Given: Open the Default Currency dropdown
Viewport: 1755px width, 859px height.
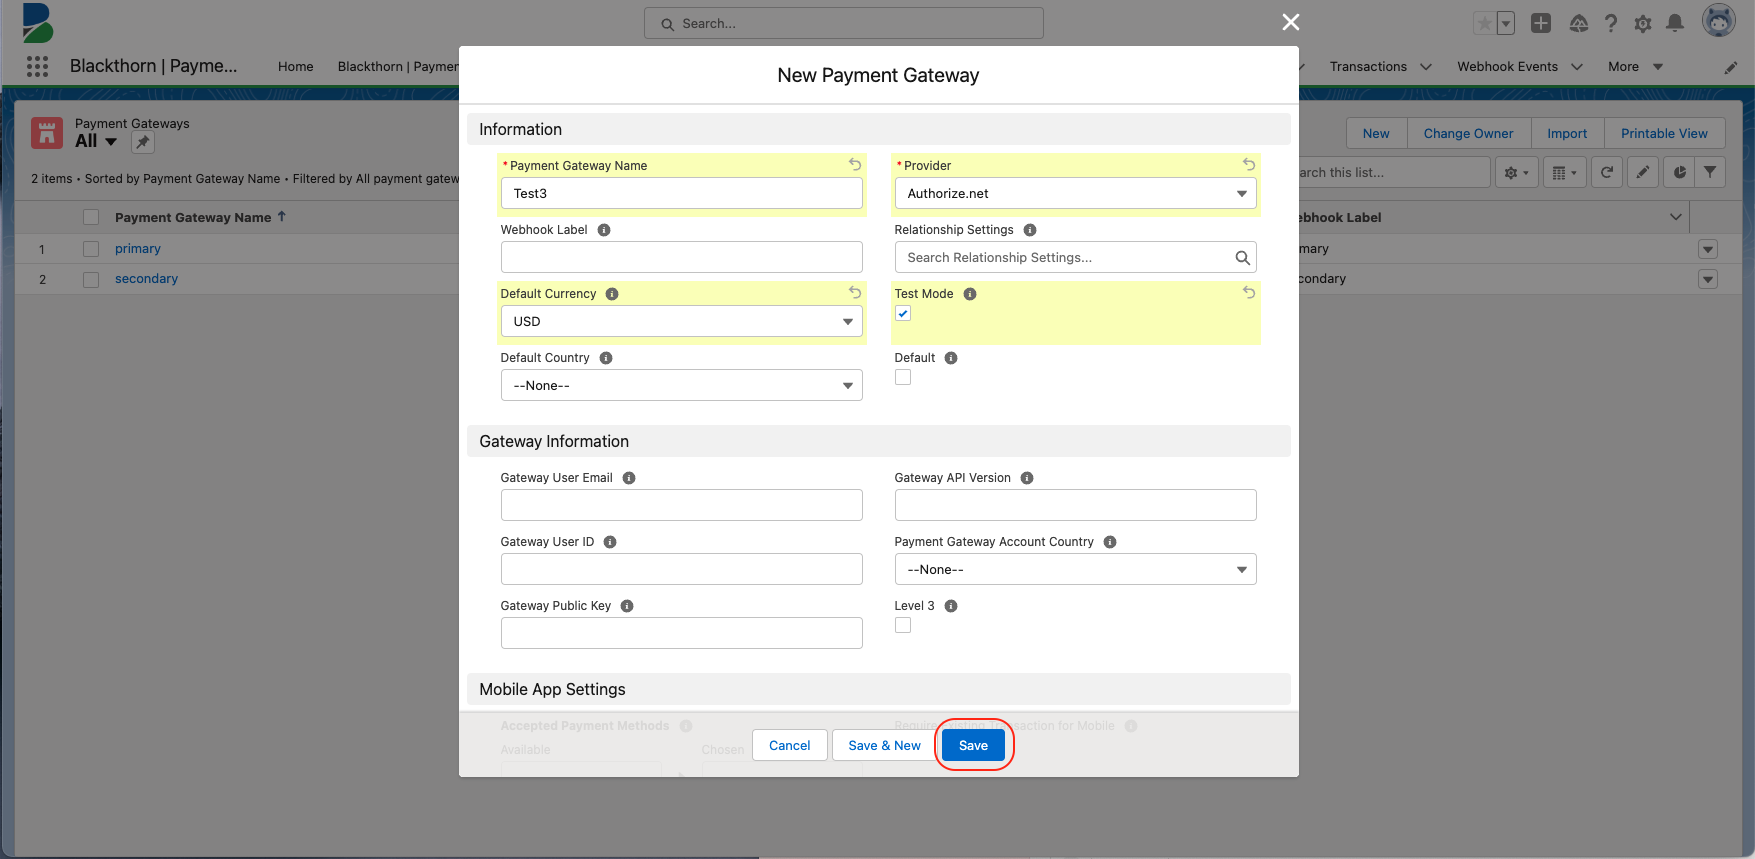Looking at the screenshot, I should tap(681, 321).
